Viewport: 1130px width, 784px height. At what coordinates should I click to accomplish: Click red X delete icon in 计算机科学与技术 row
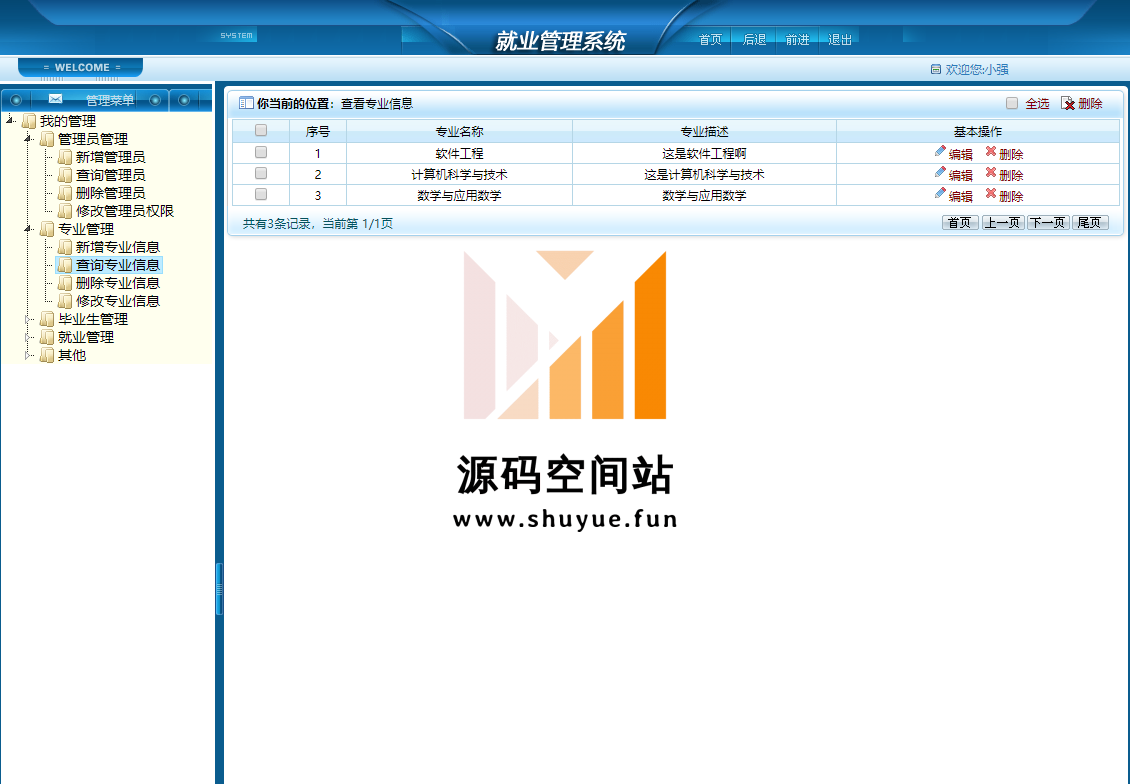(x=991, y=172)
